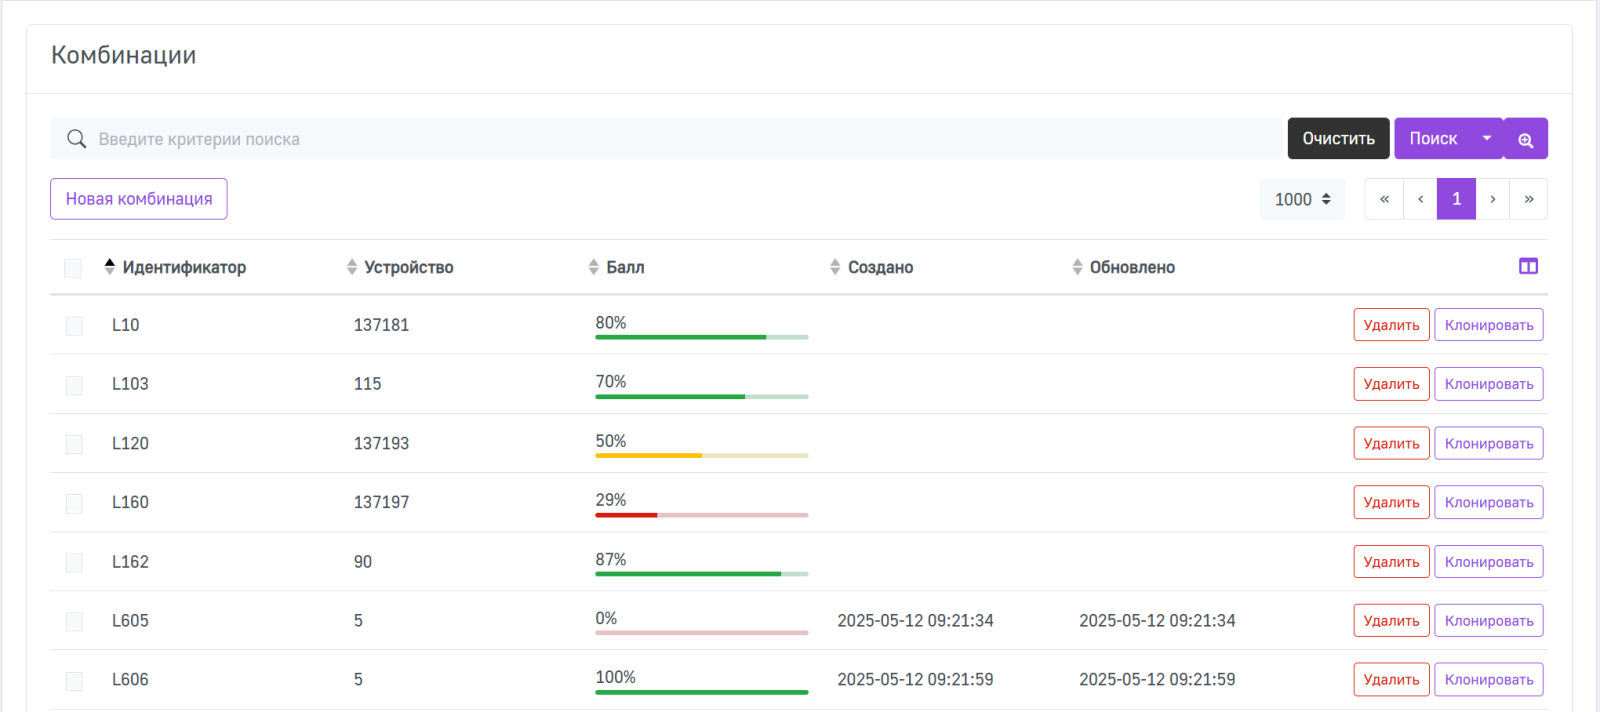Viewport: 1600px width, 712px height.
Task: Click the 80% score progress bar
Action: pyautogui.click(x=702, y=337)
